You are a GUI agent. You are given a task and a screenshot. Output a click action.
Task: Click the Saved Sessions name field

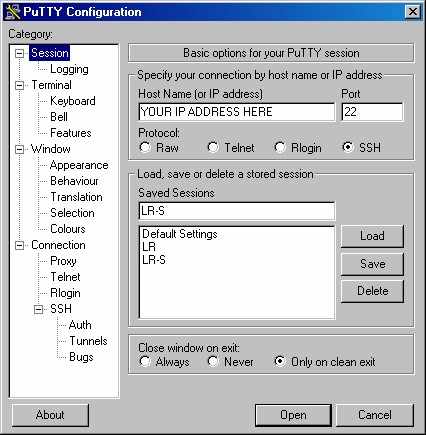coord(237,211)
